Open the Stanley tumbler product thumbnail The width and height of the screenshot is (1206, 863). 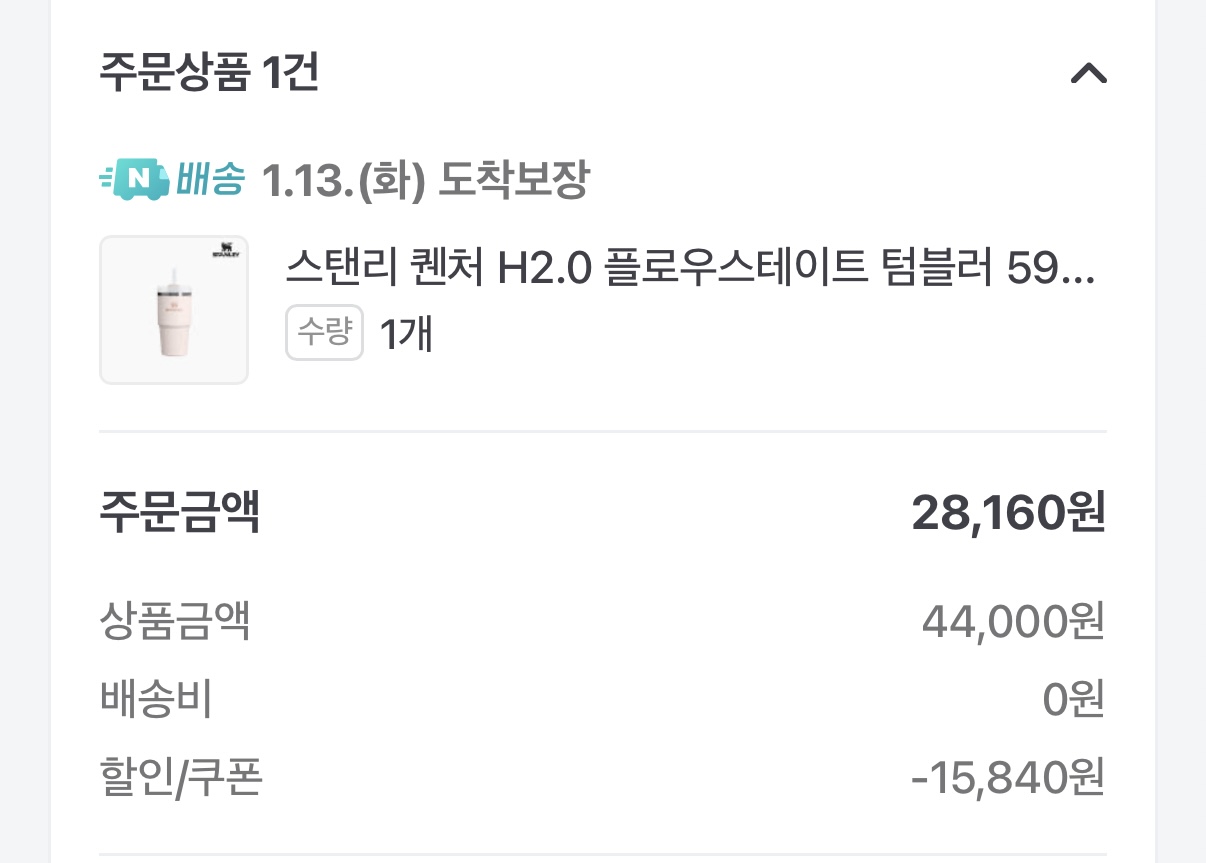pos(174,310)
